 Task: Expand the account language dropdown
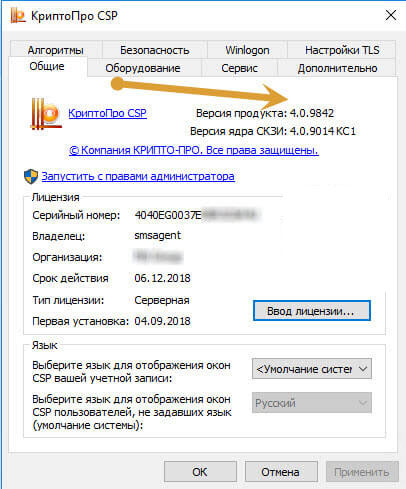312,369
